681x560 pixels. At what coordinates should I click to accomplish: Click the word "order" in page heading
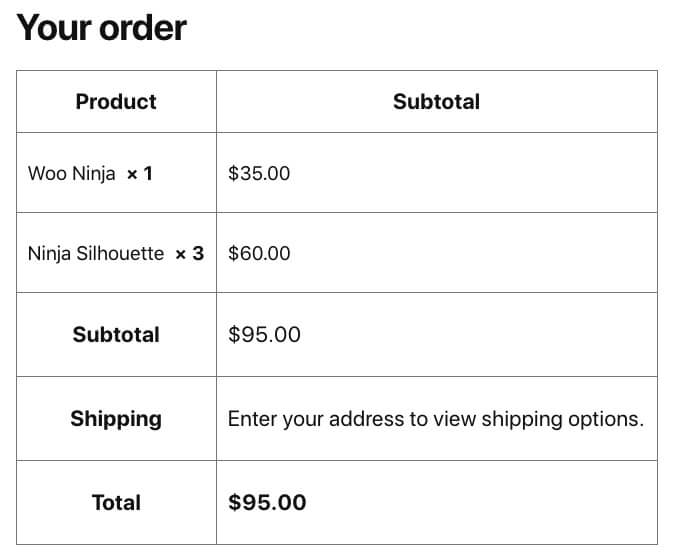coord(144,28)
